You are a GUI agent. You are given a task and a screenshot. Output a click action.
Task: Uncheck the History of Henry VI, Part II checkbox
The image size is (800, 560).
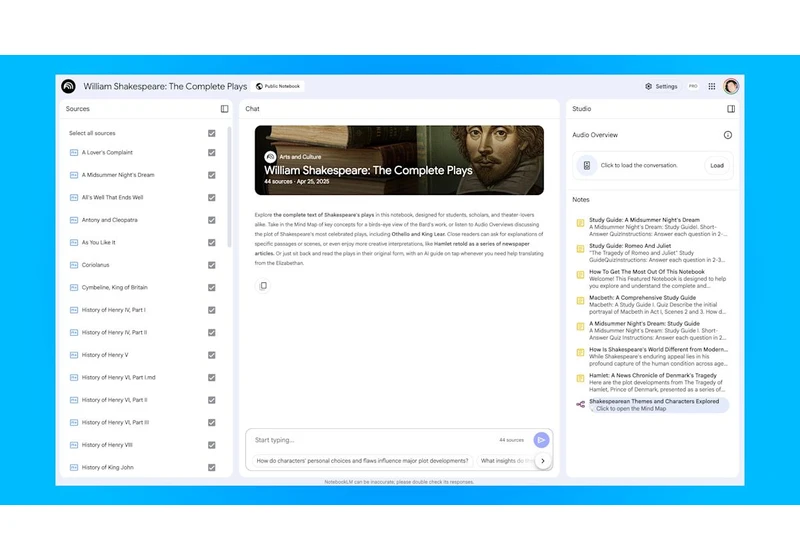pyautogui.click(x=212, y=400)
